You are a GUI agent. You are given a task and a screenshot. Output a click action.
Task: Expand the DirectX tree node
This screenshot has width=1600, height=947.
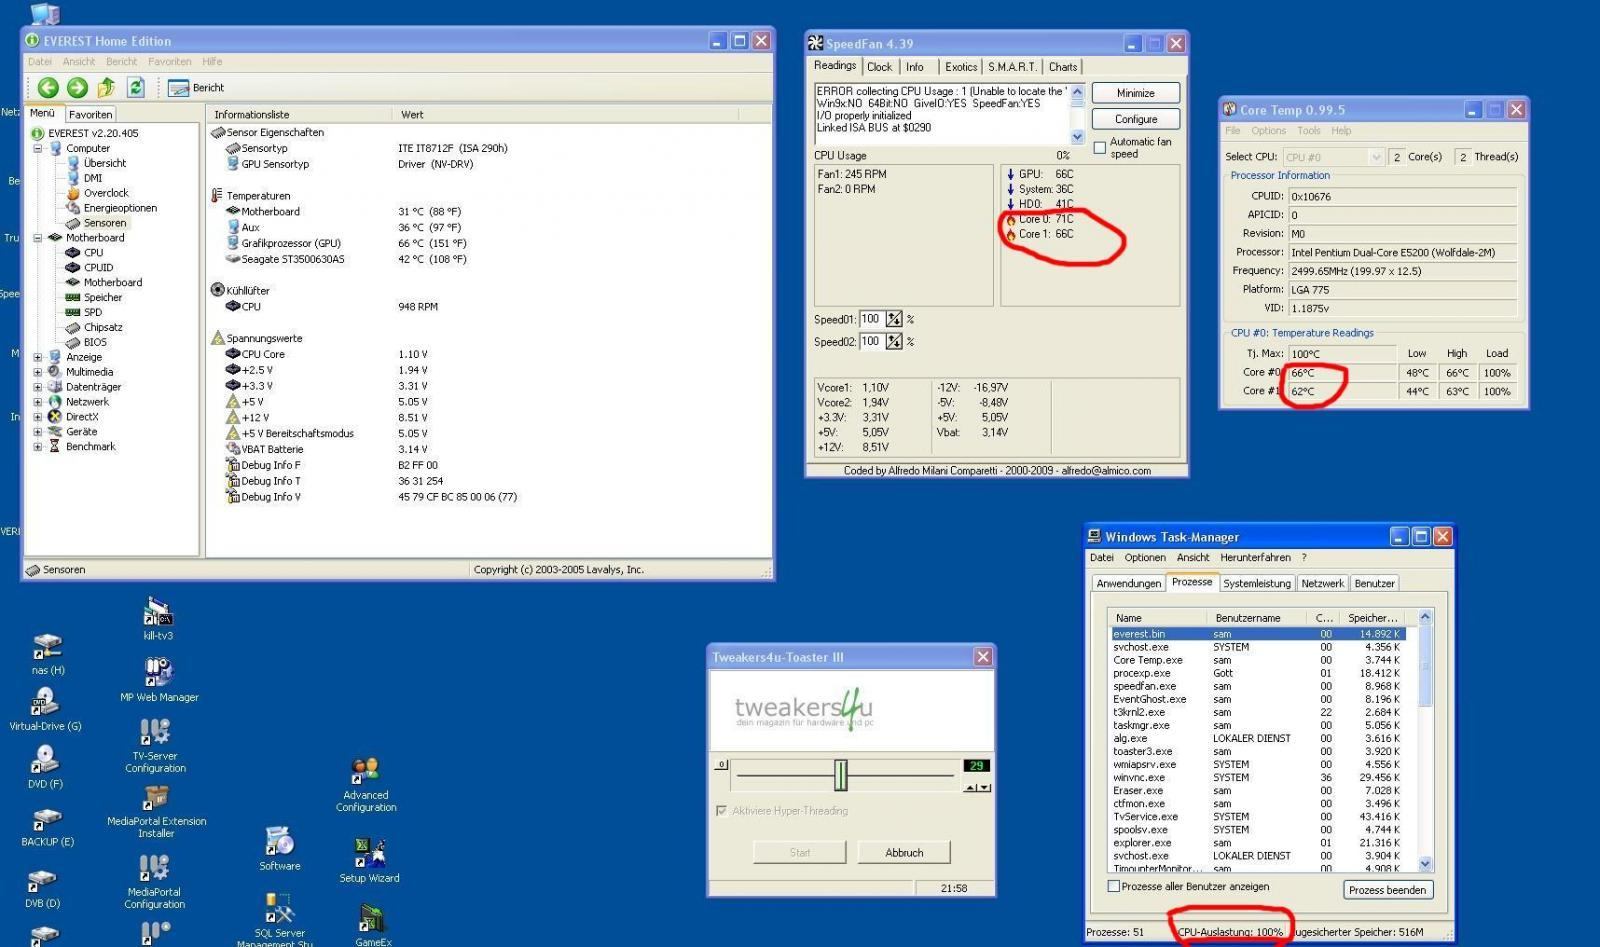[x=38, y=417]
